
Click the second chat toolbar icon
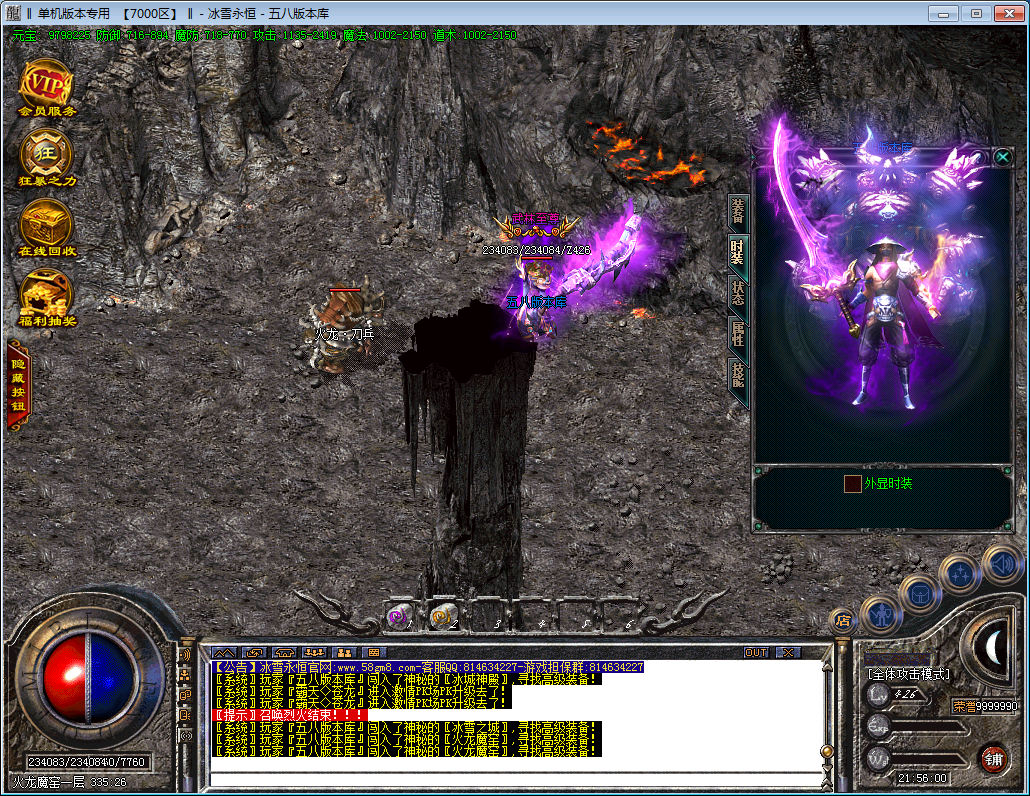[254, 652]
